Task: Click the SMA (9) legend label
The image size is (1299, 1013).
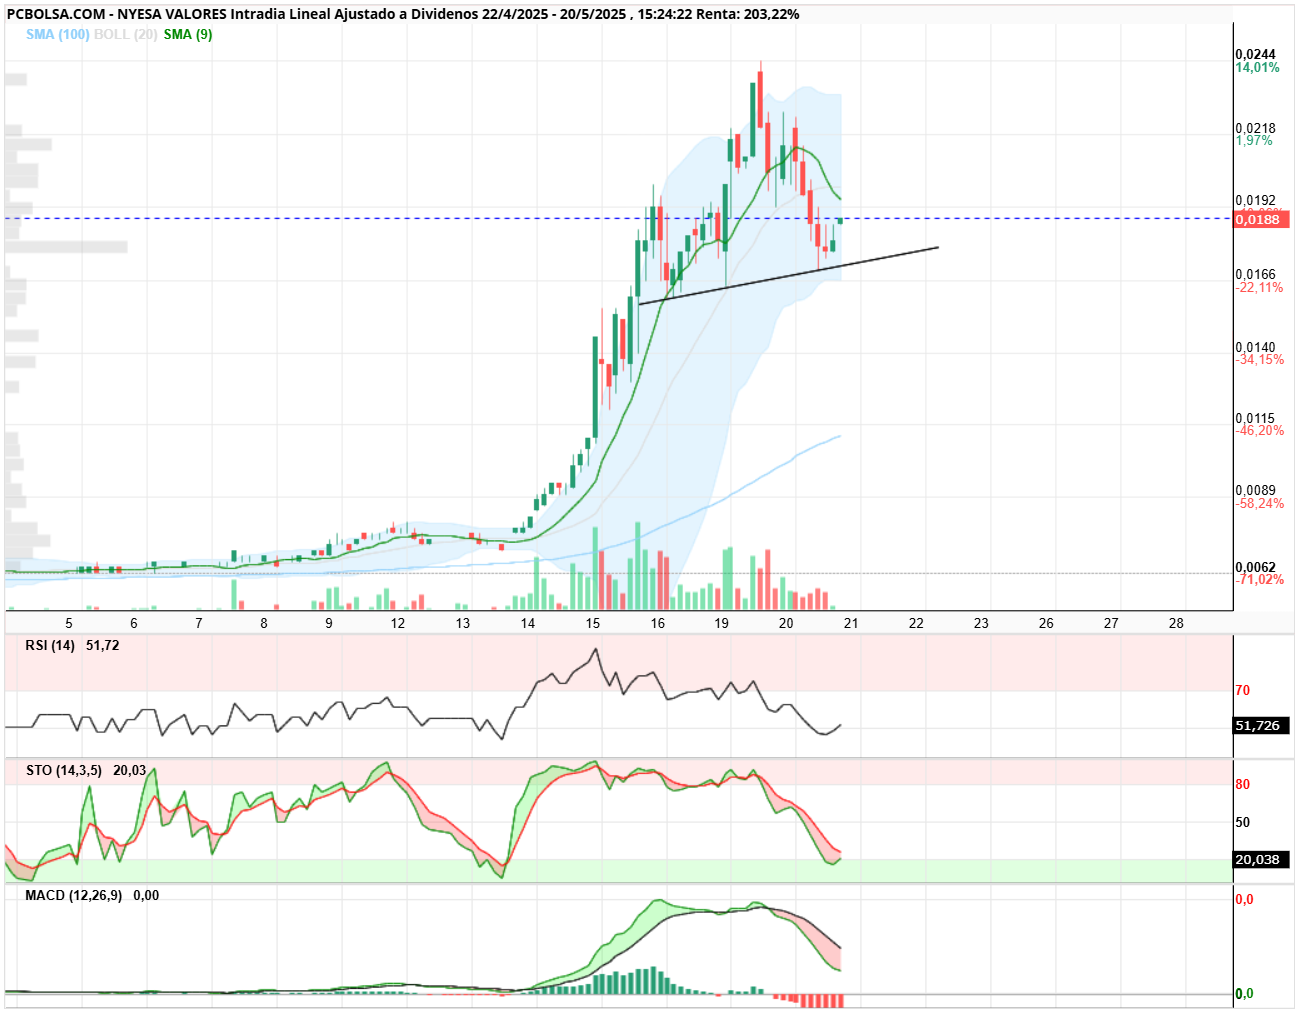Action: click(188, 34)
